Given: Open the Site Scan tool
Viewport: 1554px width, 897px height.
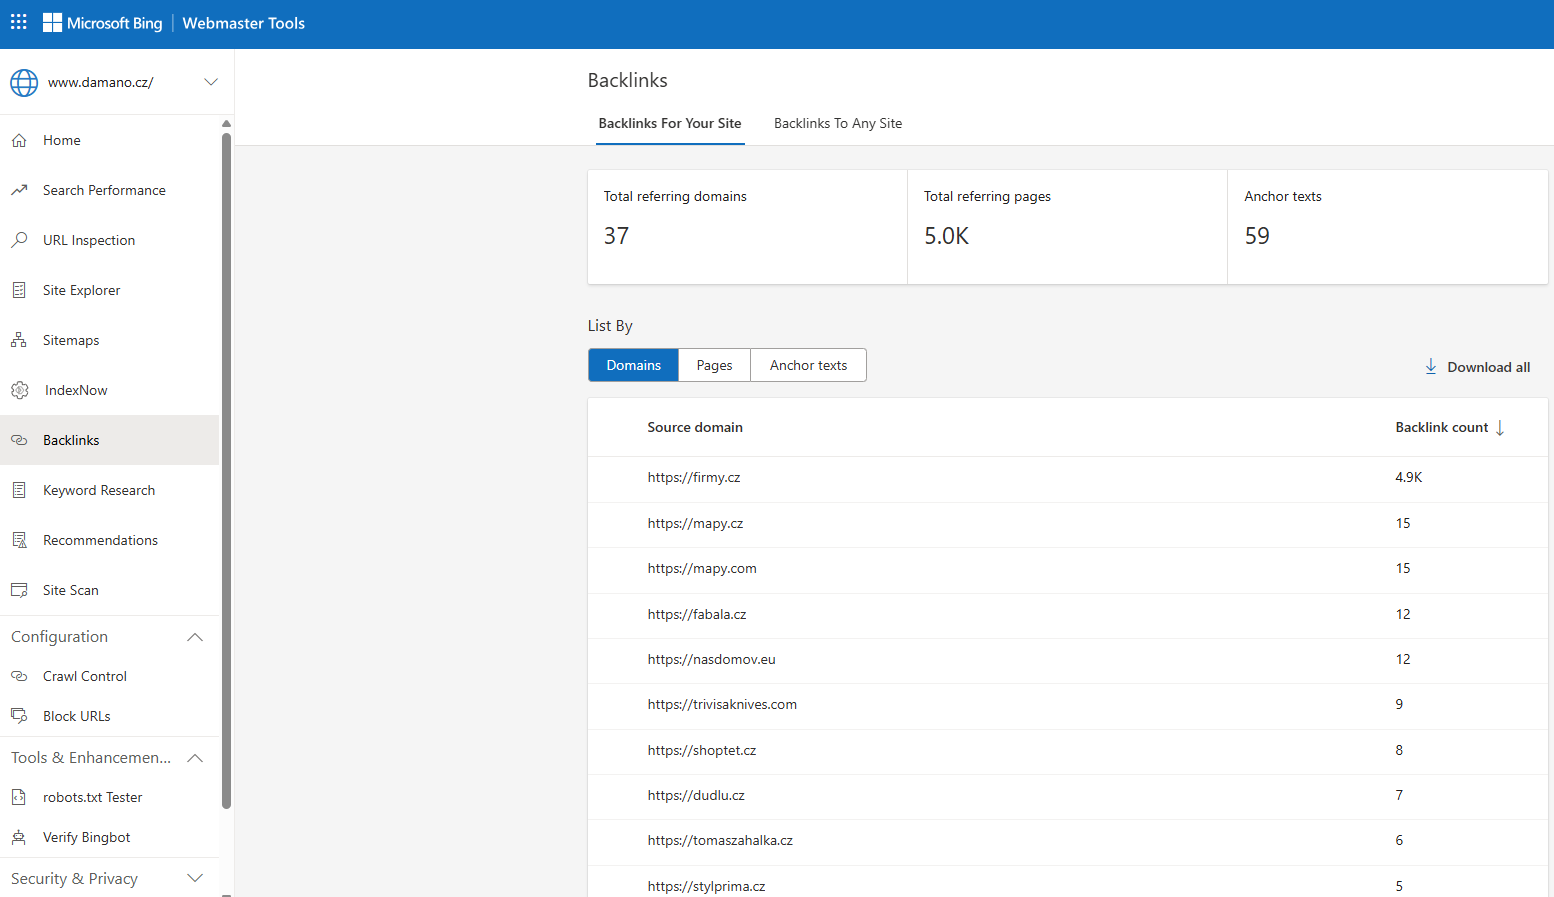Looking at the screenshot, I should (69, 590).
